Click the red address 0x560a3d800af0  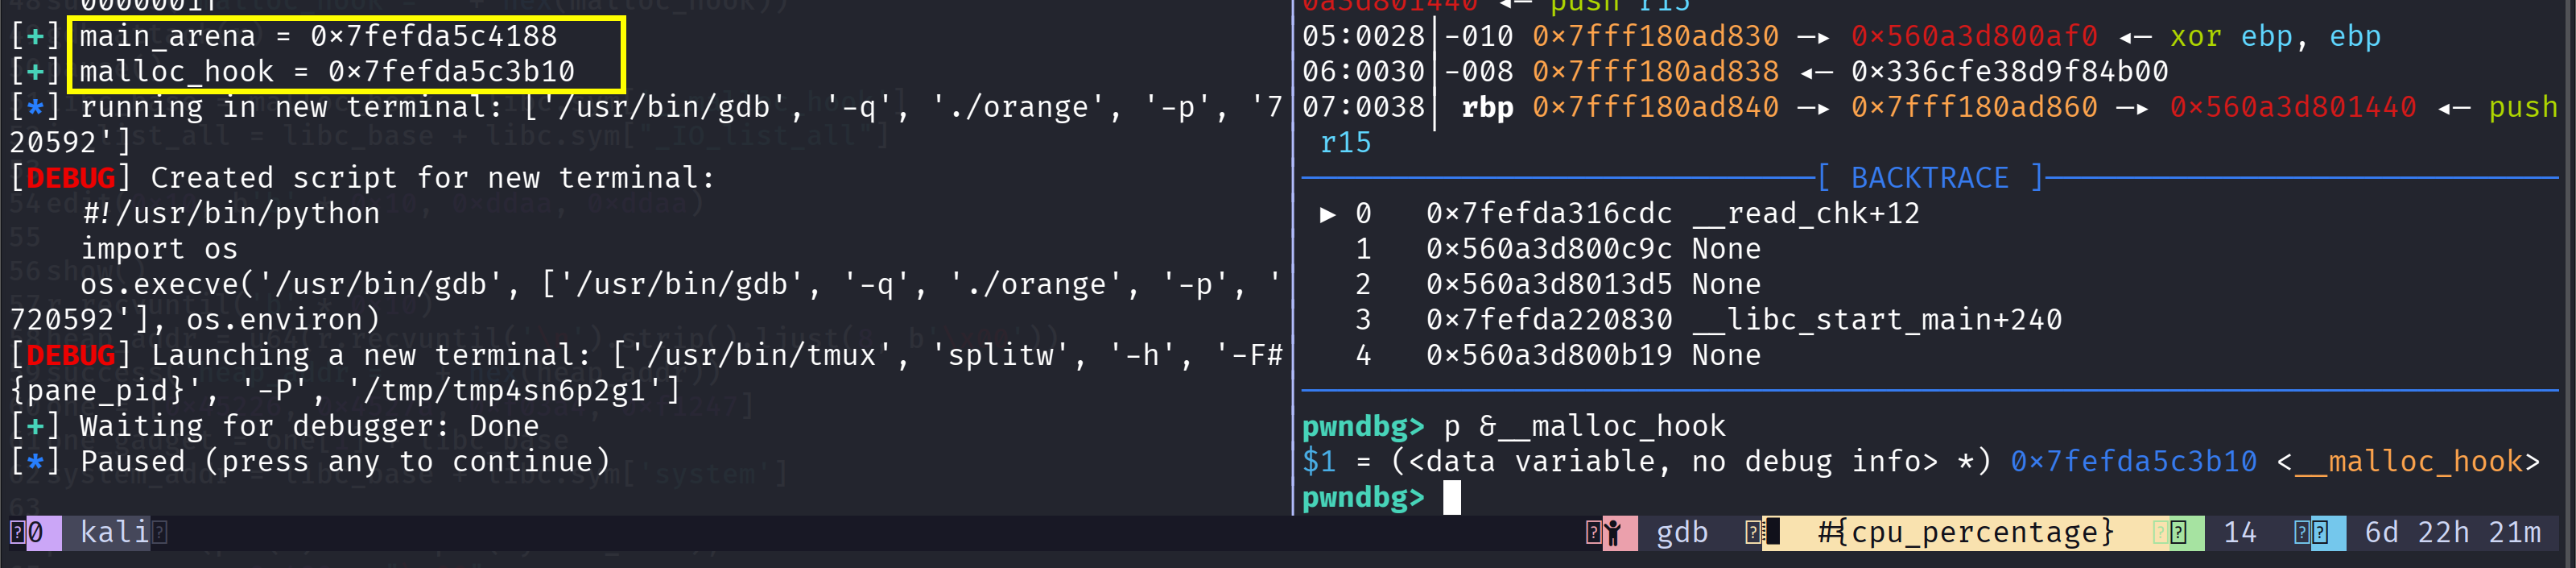tap(1974, 36)
